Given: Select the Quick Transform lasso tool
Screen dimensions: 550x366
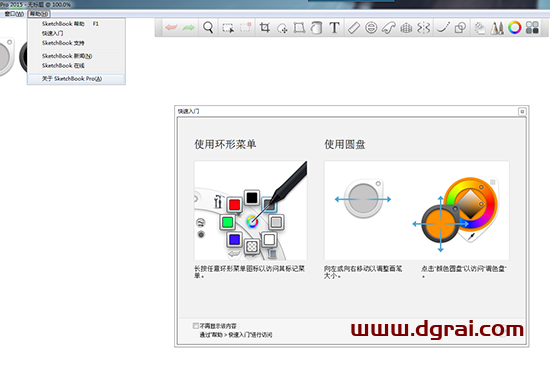Looking at the screenshot, I should (x=282, y=28).
